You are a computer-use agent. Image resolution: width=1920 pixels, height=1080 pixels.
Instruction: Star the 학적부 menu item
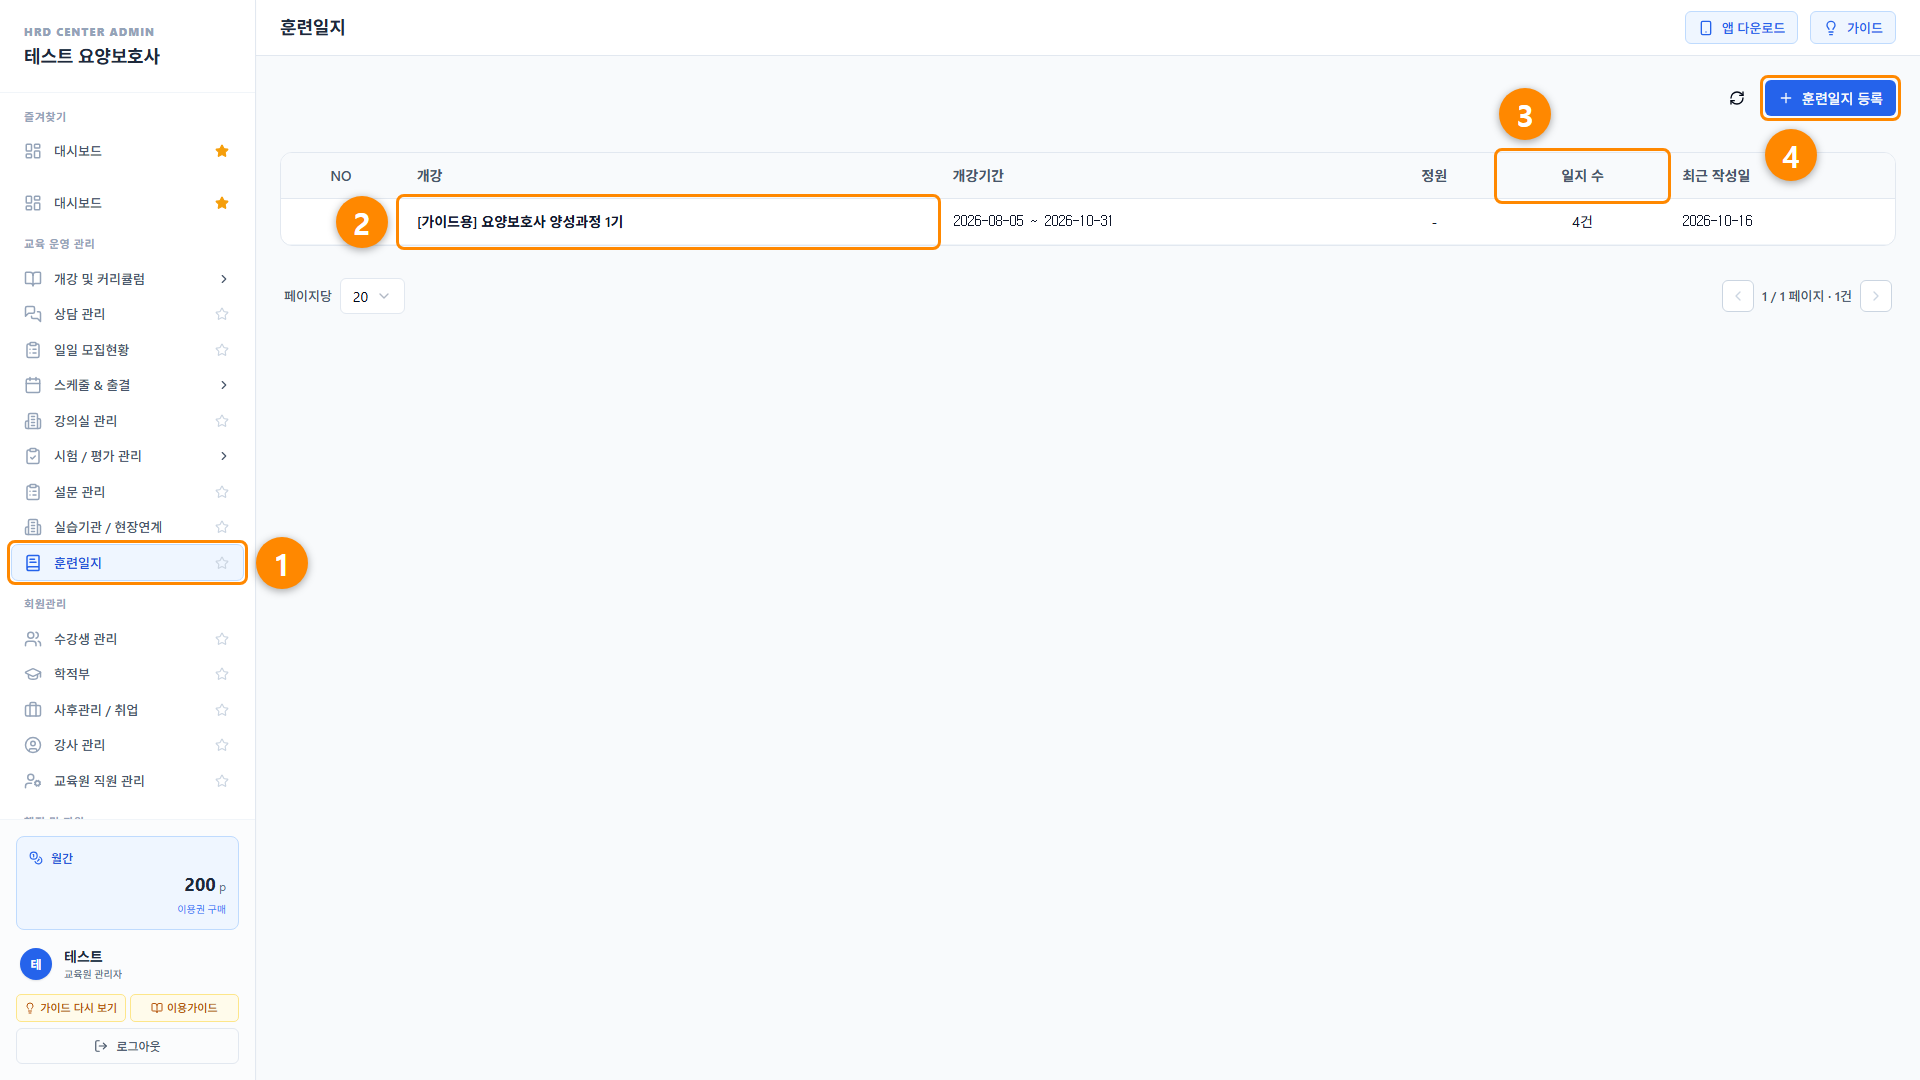coord(222,674)
